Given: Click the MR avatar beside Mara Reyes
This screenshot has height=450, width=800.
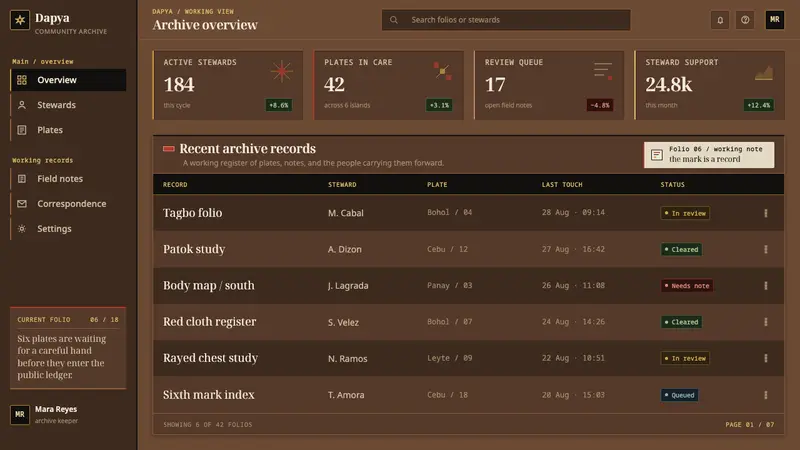Looking at the screenshot, I should pyautogui.click(x=20, y=414).
